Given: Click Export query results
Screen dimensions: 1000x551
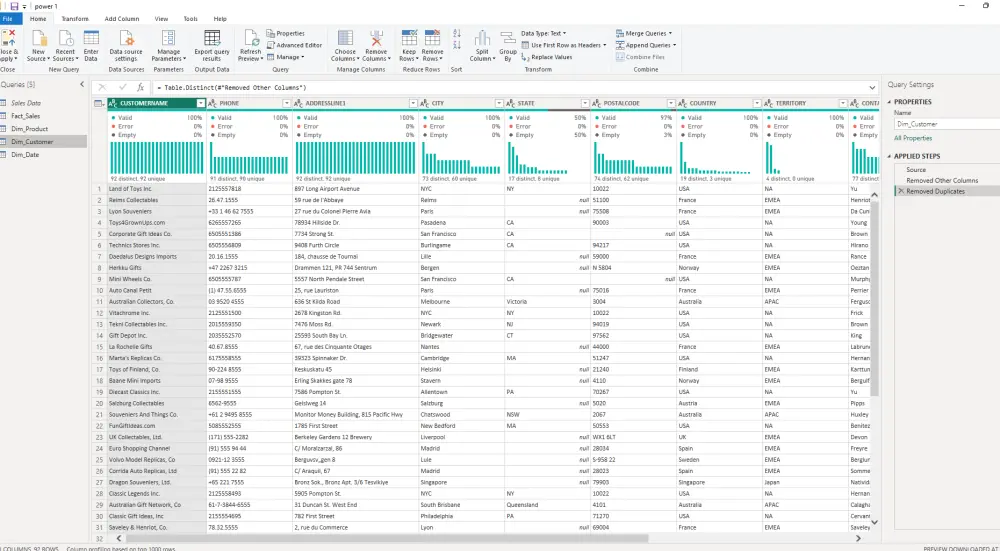Looking at the screenshot, I should (x=212, y=46).
